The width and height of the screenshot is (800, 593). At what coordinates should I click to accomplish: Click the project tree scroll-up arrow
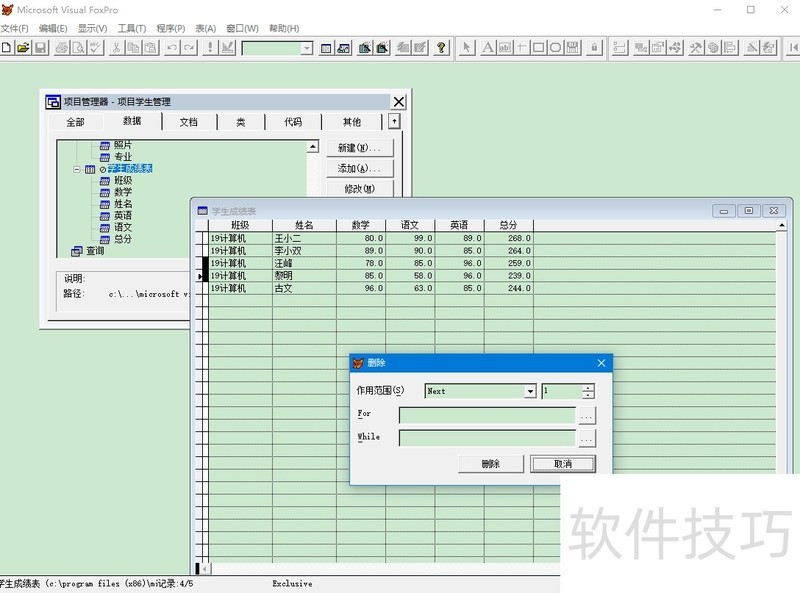[313, 147]
